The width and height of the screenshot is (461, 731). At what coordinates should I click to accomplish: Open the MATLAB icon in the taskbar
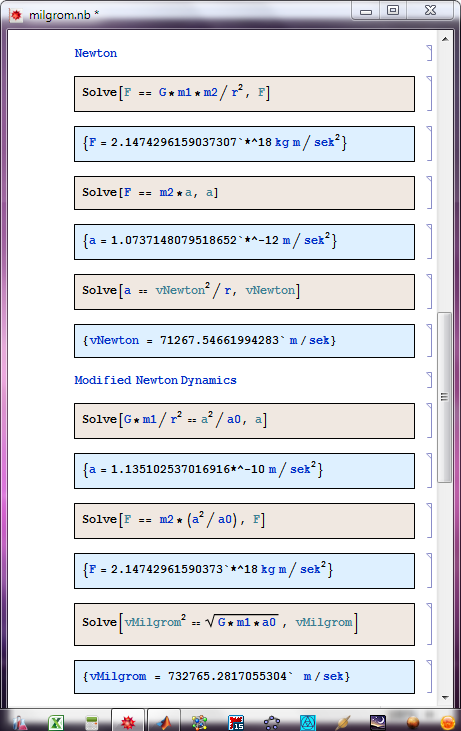(164, 722)
